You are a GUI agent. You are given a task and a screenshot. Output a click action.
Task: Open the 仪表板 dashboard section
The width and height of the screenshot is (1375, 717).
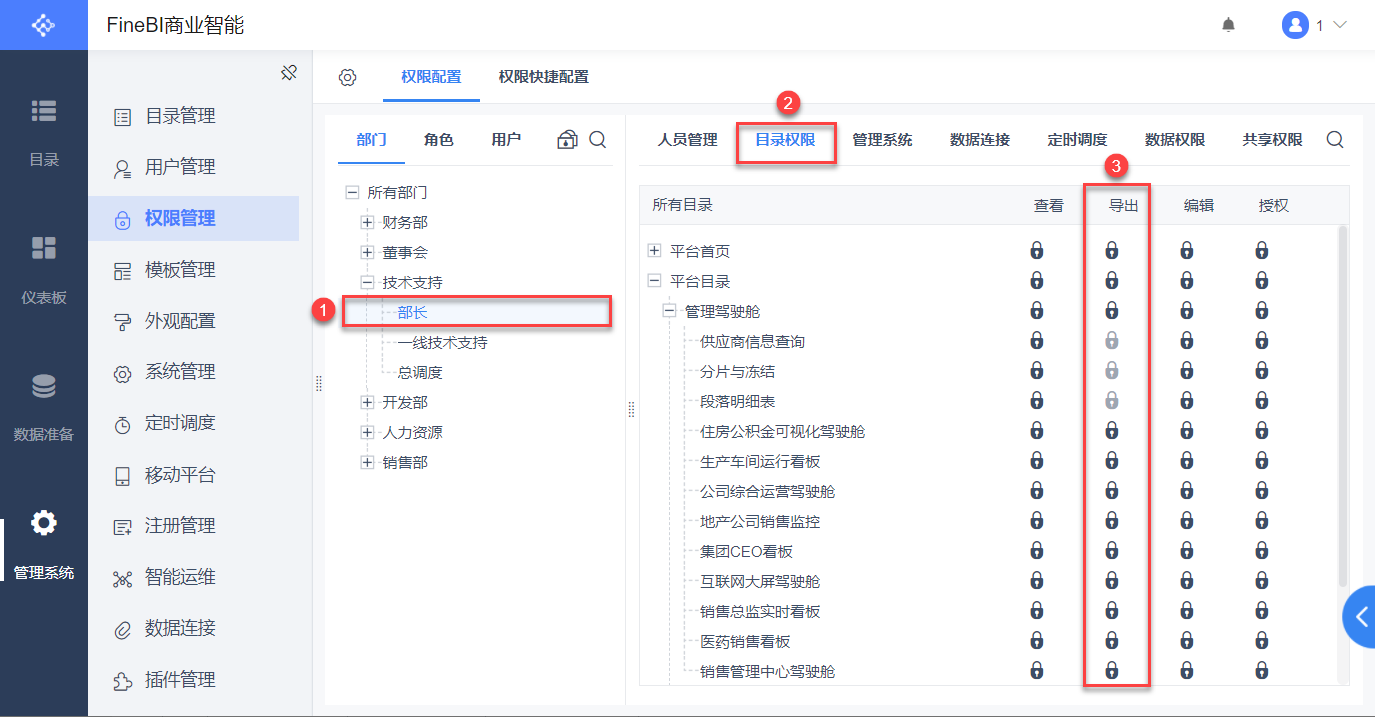click(44, 269)
